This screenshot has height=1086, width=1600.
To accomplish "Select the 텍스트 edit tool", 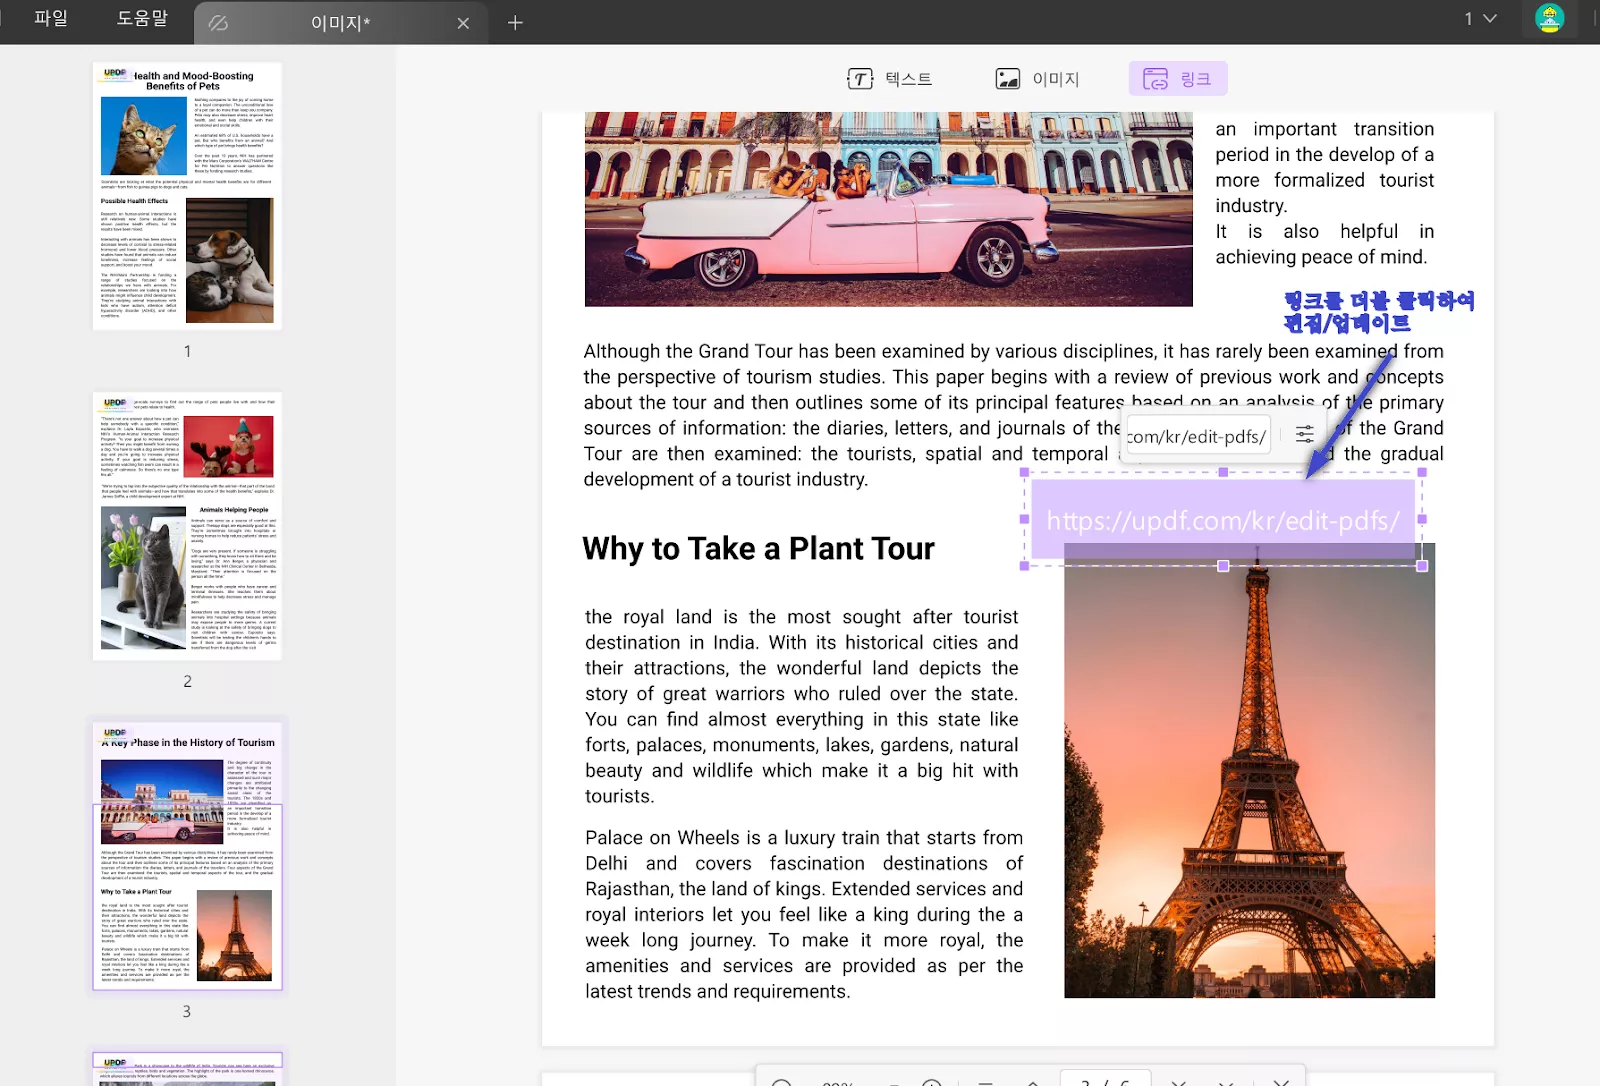I will [x=890, y=79].
